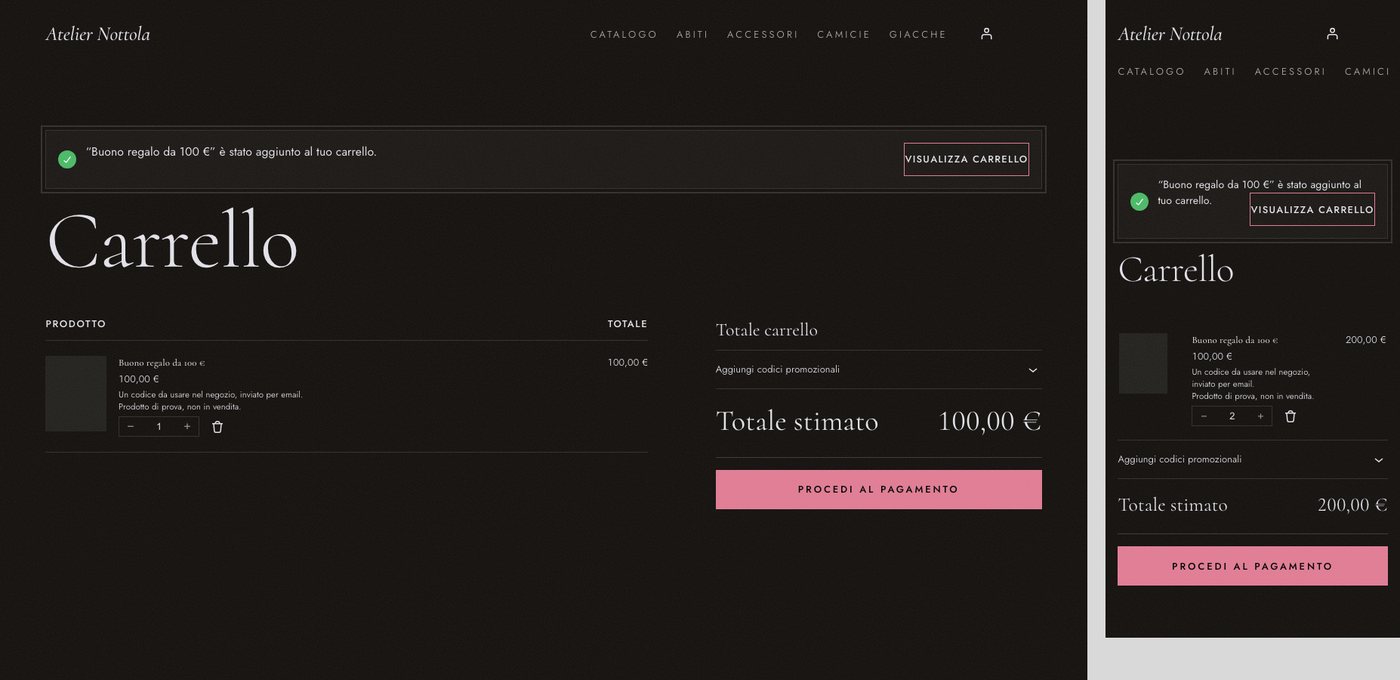Screen dimensions: 1400x680
Task: Click the 'PRODOTTO' column header
Action: pyautogui.click(x=76, y=324)
